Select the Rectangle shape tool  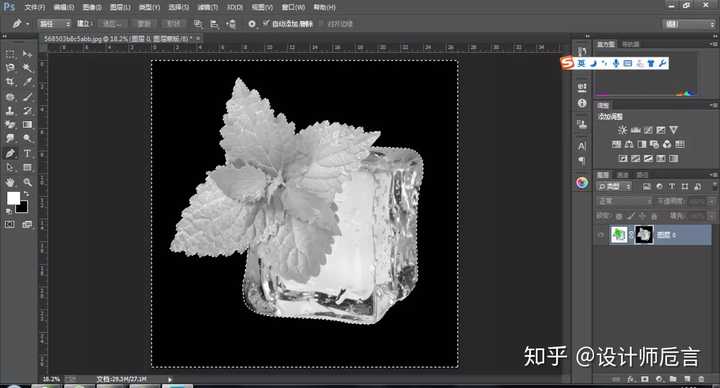[x=28, y=168]
